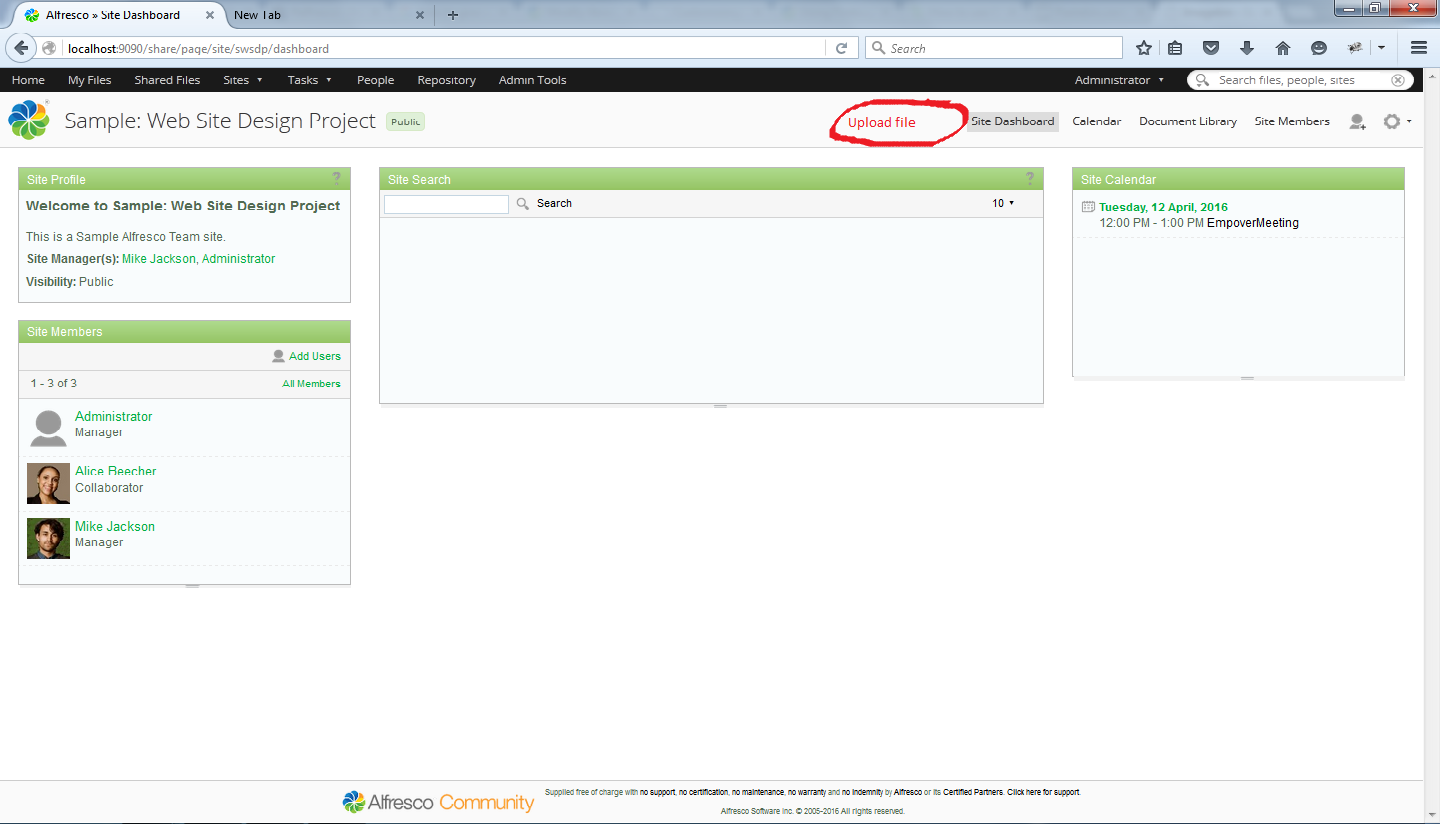Open the results count 10 dropdown

[1003, 203]
